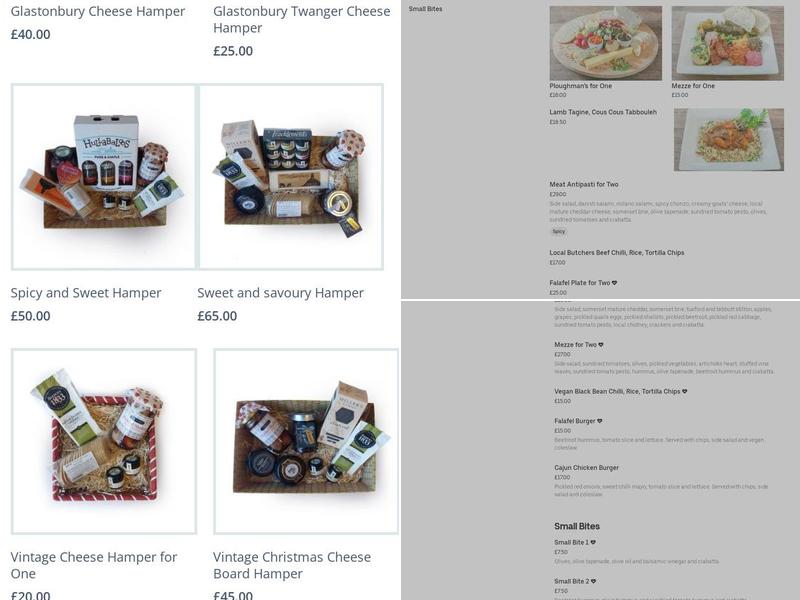Click the heart icon beside Falafel Plate for Two
The width and height of the screenshot is (800, 600).
pos(614,283)
